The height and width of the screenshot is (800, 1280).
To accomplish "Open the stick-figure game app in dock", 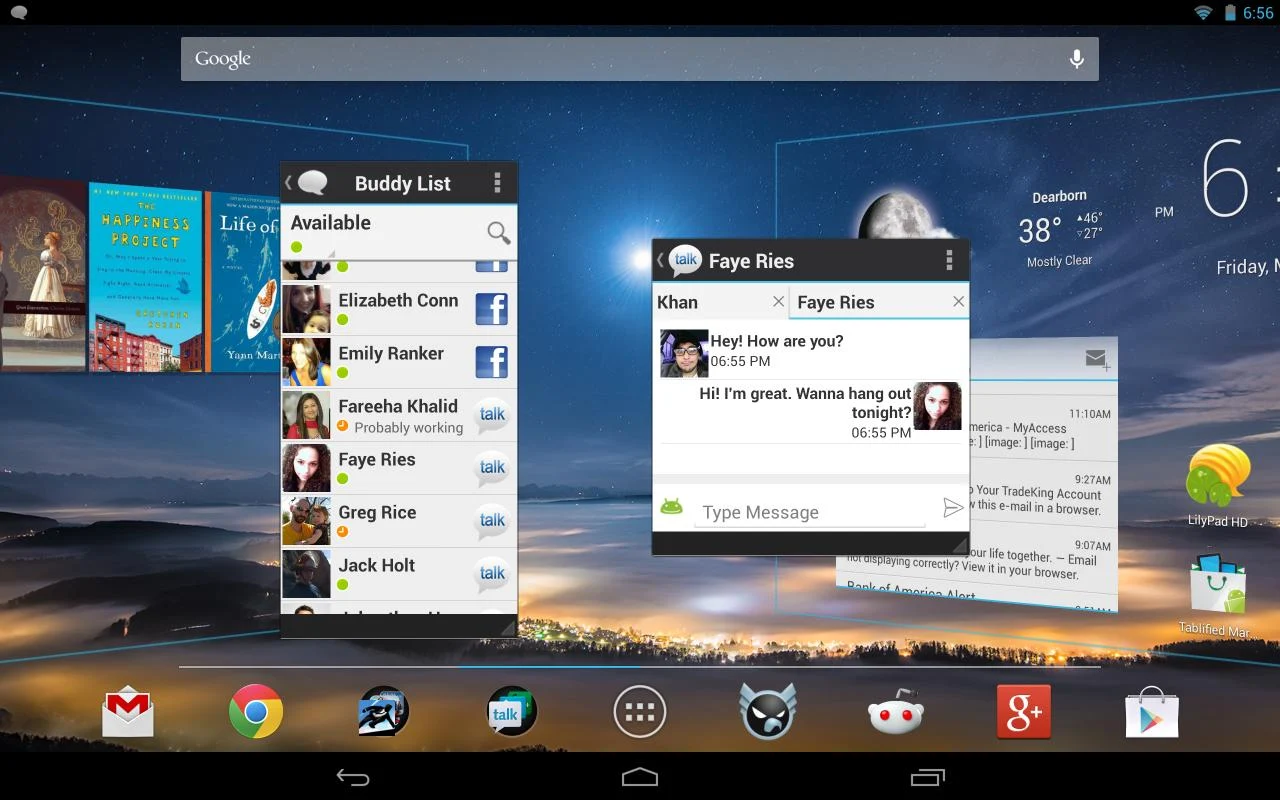I will 384,712.
